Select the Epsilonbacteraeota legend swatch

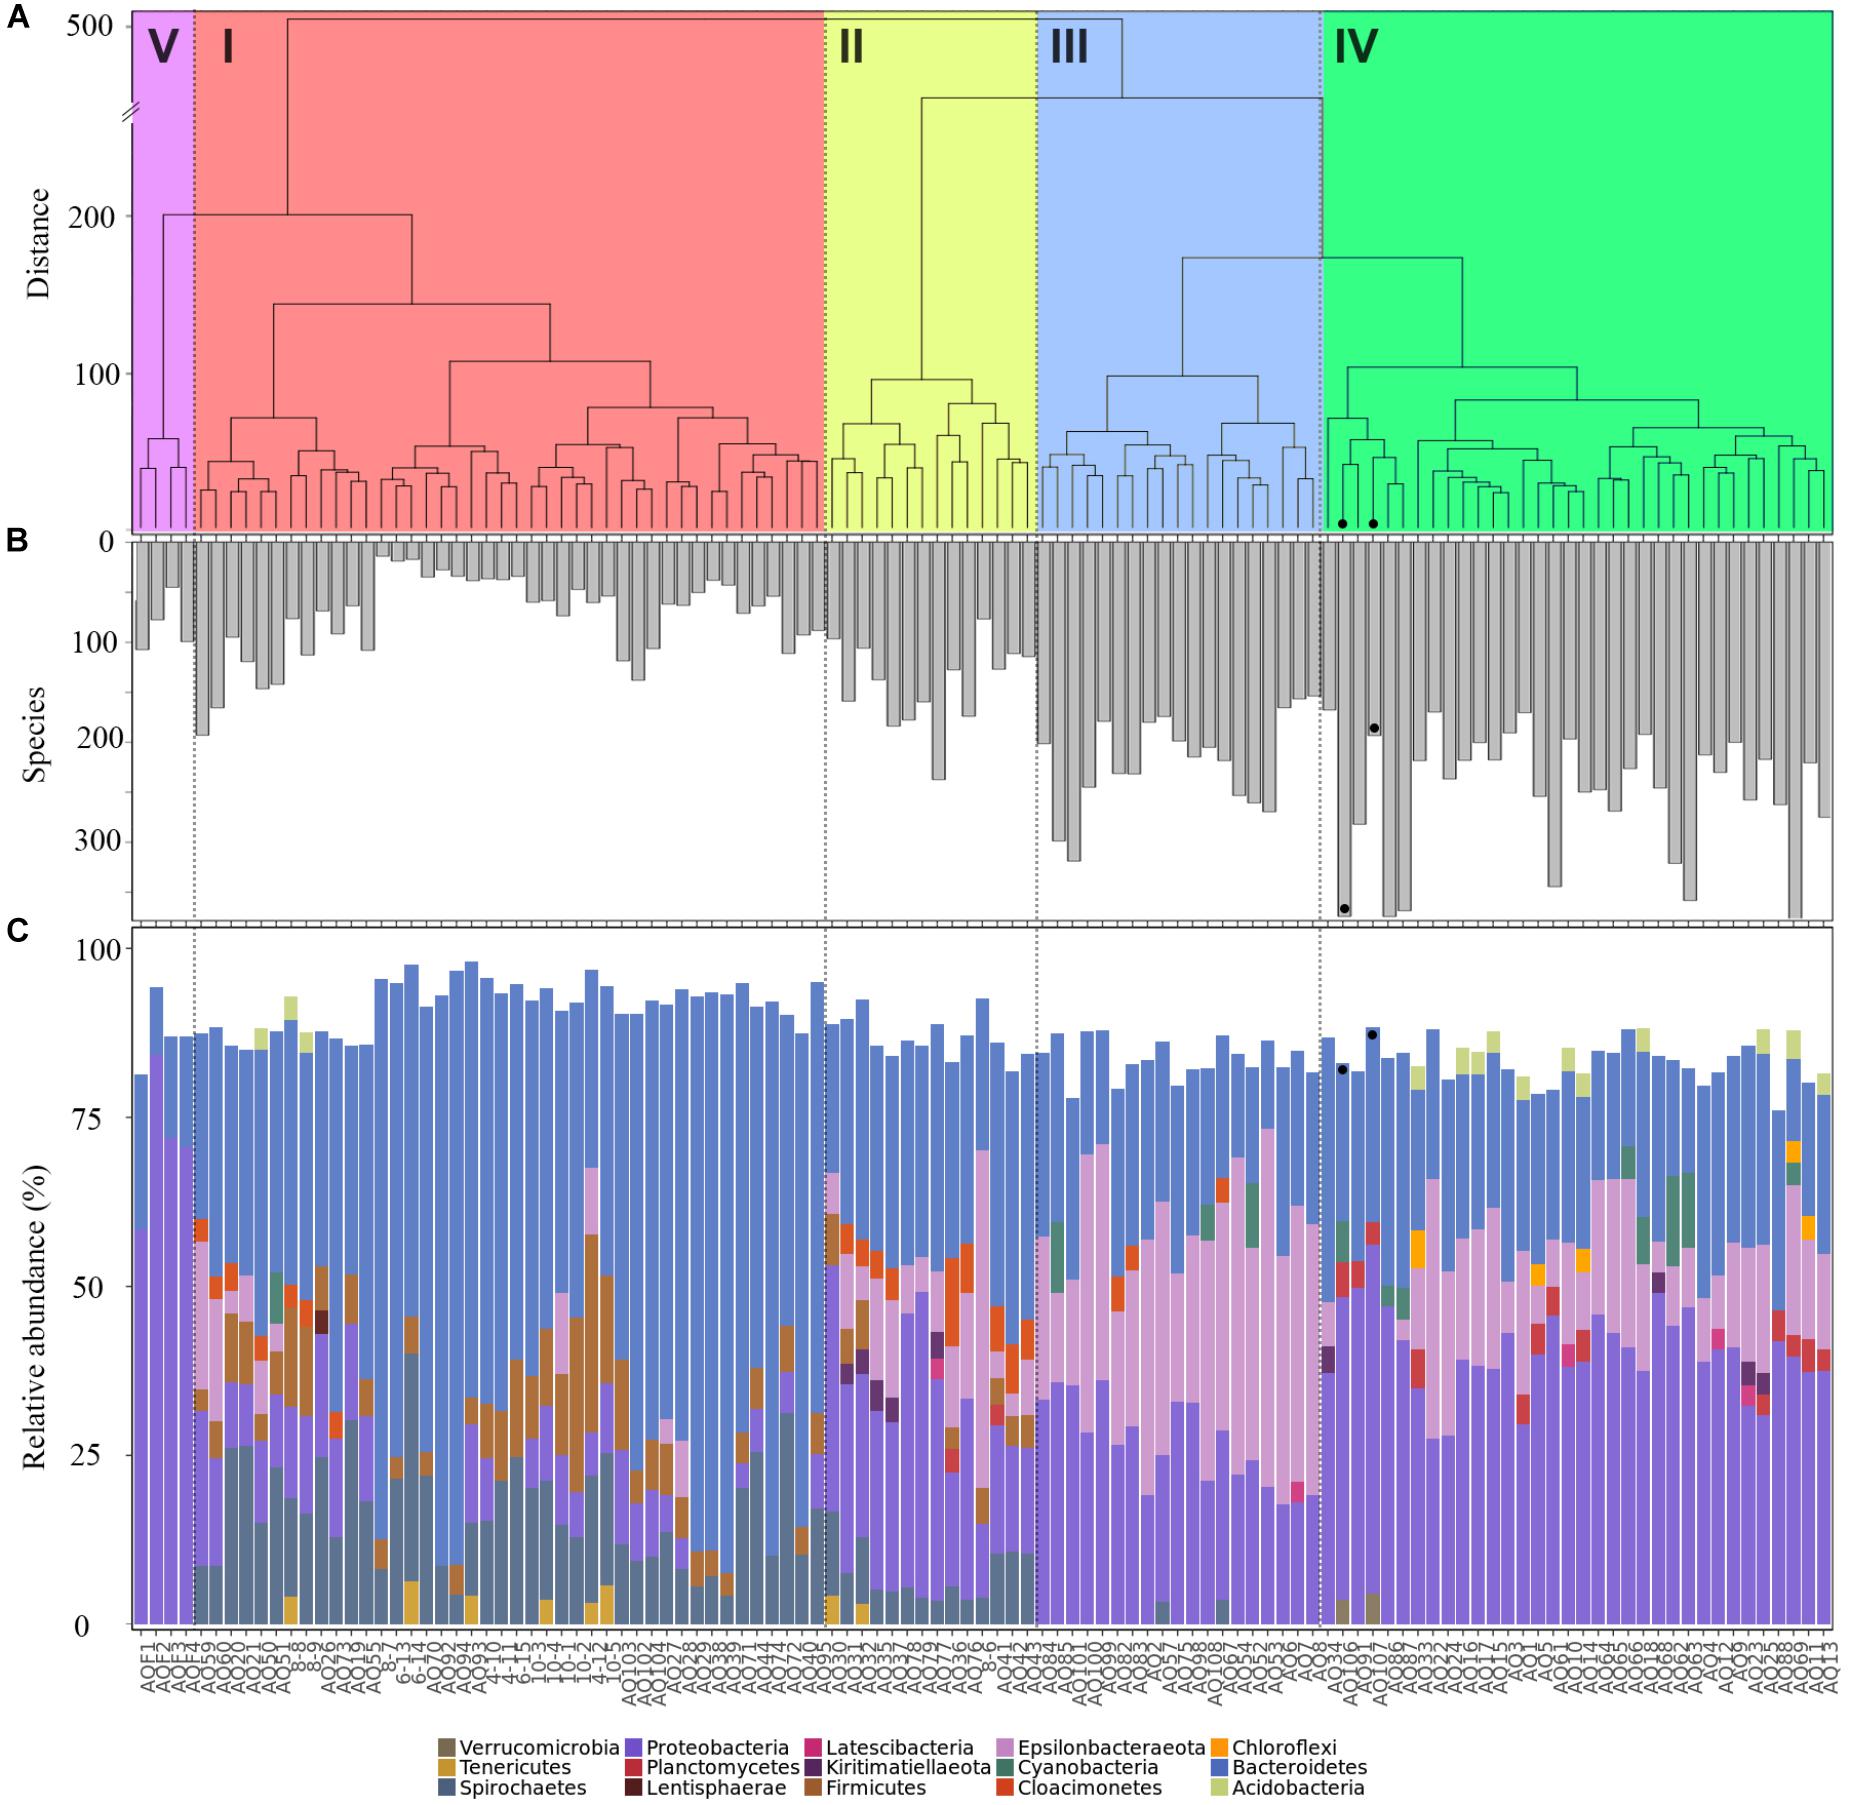(x=1007, y=1748)
